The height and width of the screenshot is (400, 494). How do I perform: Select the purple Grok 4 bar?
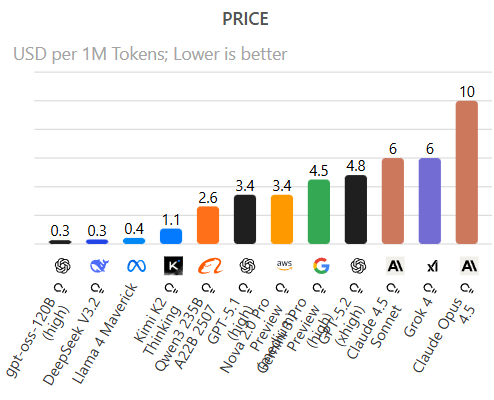click(430, 201)
